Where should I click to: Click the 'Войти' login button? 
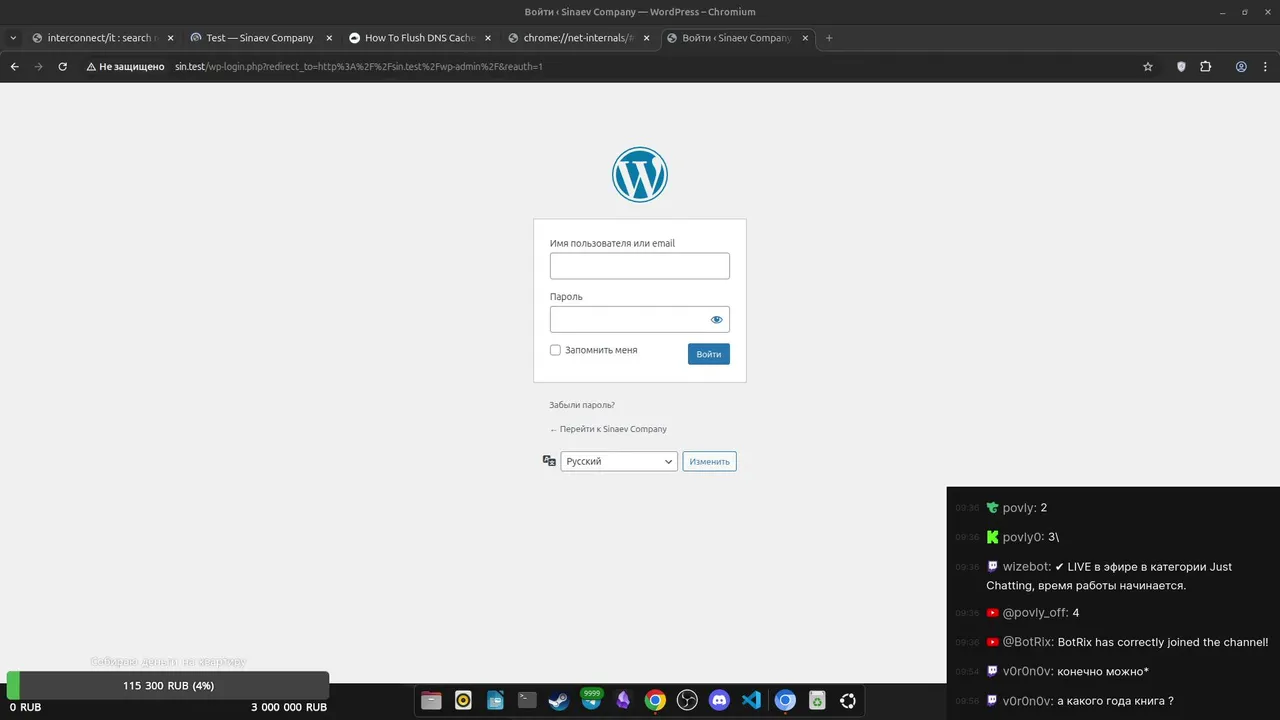709,354
